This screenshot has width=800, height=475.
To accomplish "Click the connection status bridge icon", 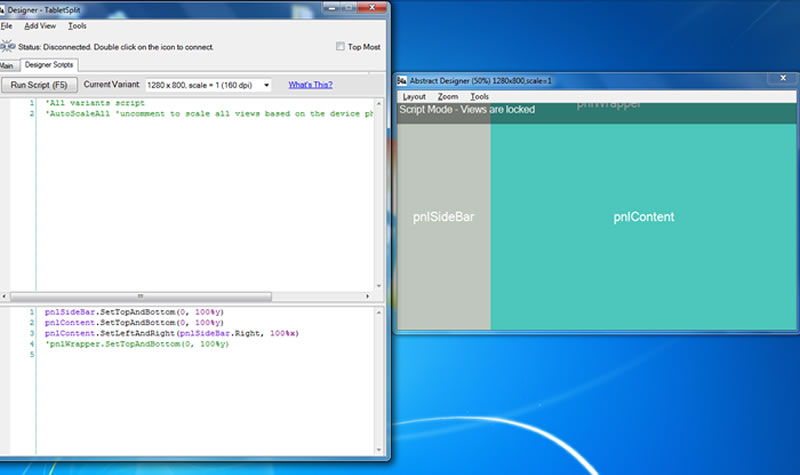I will coord(7,46).
